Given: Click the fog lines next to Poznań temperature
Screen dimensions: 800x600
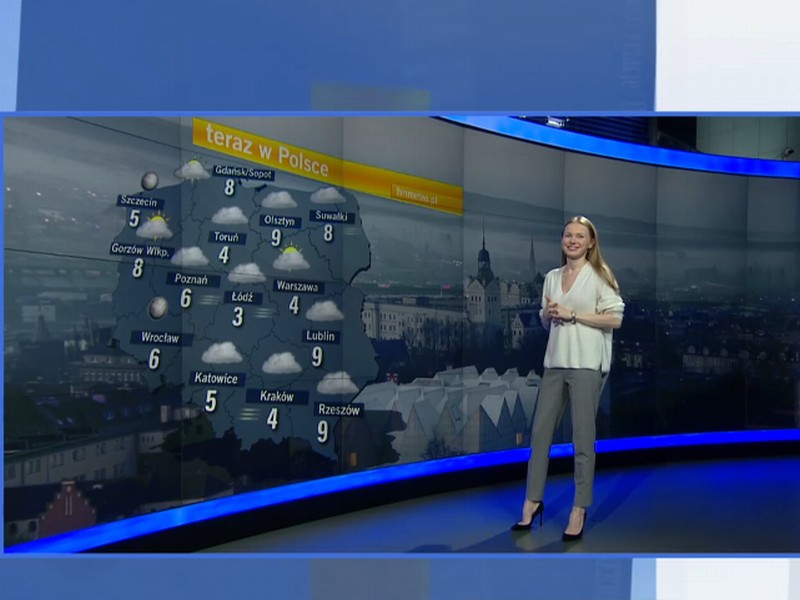Looking at the screenshot, I should point(209,299).
